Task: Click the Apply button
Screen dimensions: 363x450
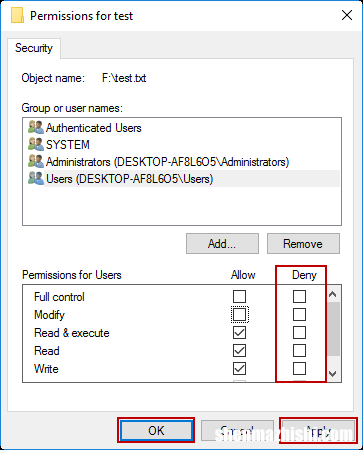Action: pyautogui.click(x=318, y=430)
